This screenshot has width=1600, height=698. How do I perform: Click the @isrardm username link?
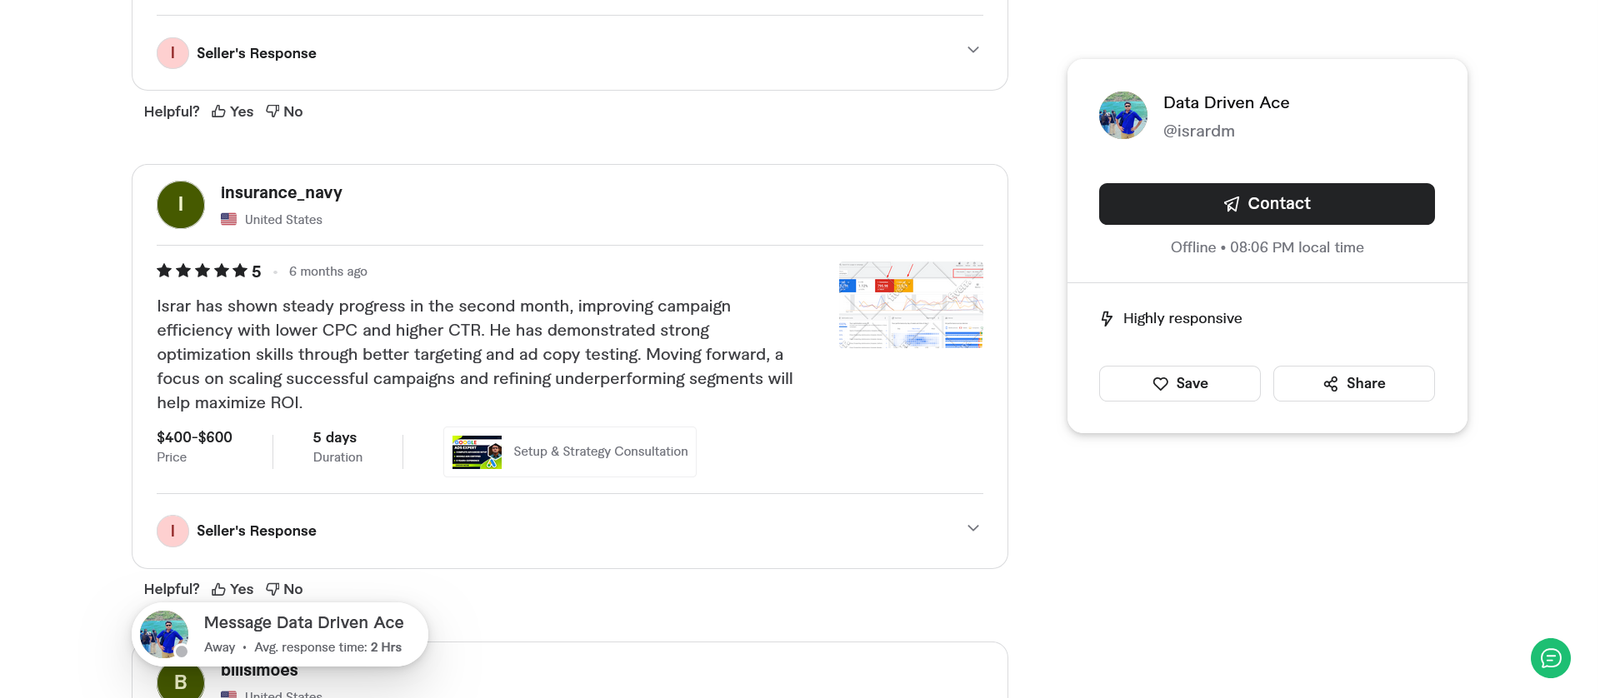[x=1199, y=131]
